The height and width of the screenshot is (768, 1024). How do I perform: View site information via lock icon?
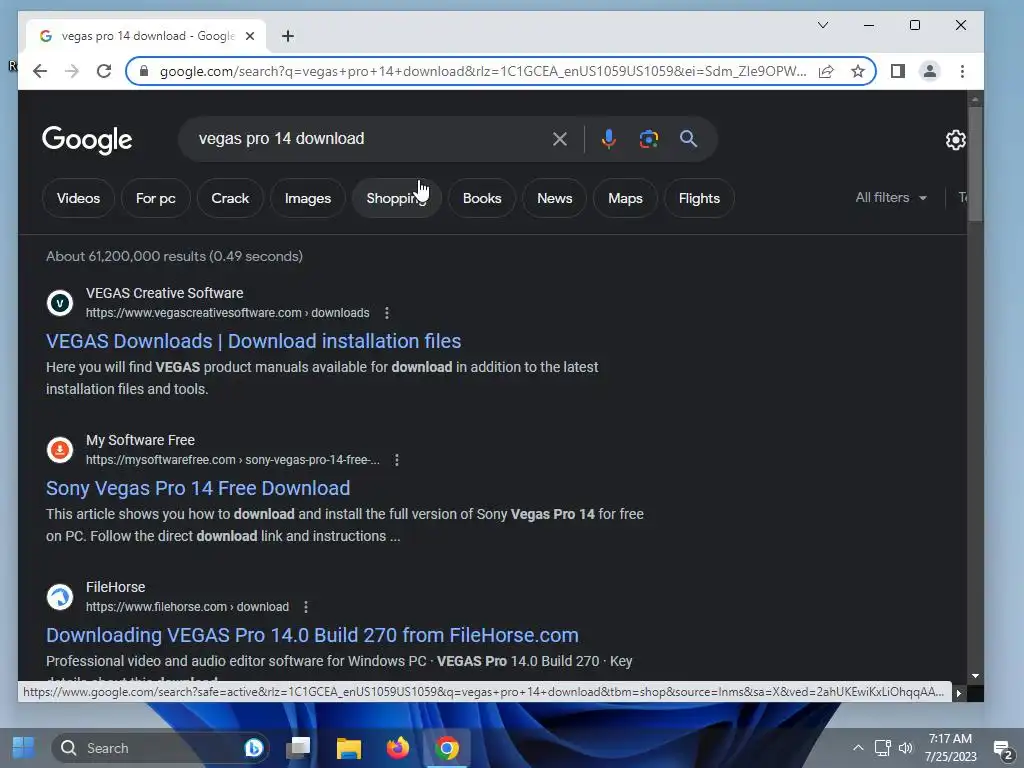pos(144,71)
